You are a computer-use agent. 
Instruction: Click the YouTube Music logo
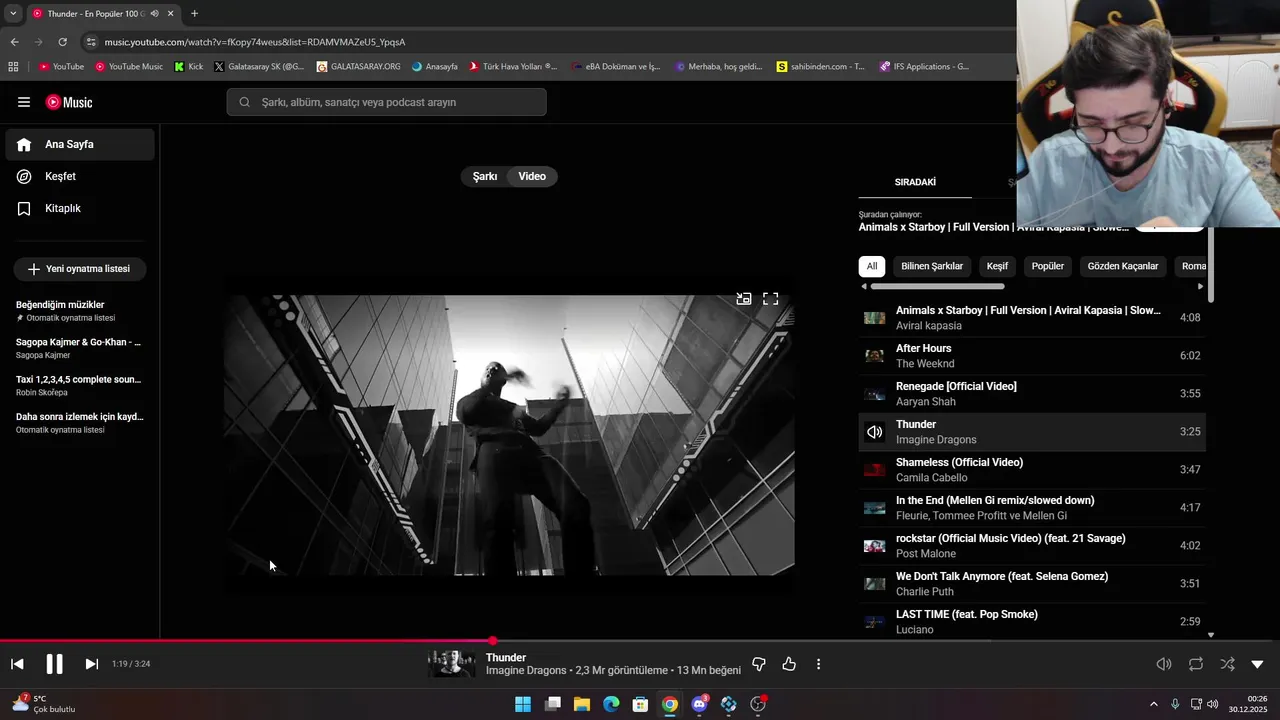(69, 102)
